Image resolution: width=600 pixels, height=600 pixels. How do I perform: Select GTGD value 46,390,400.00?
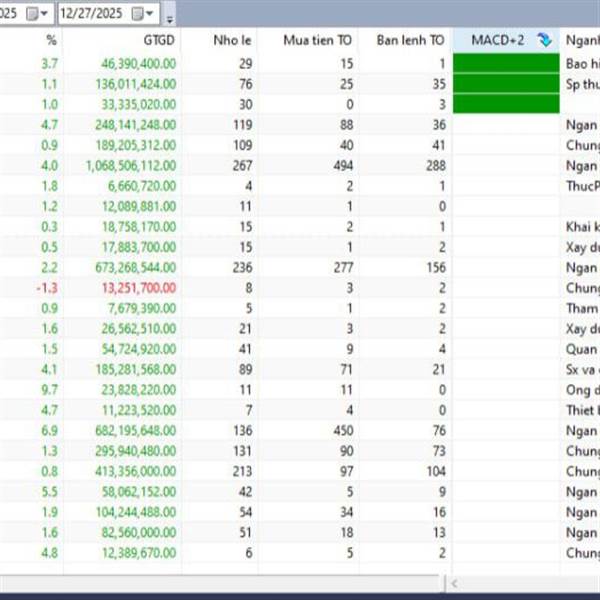(139, 64)
